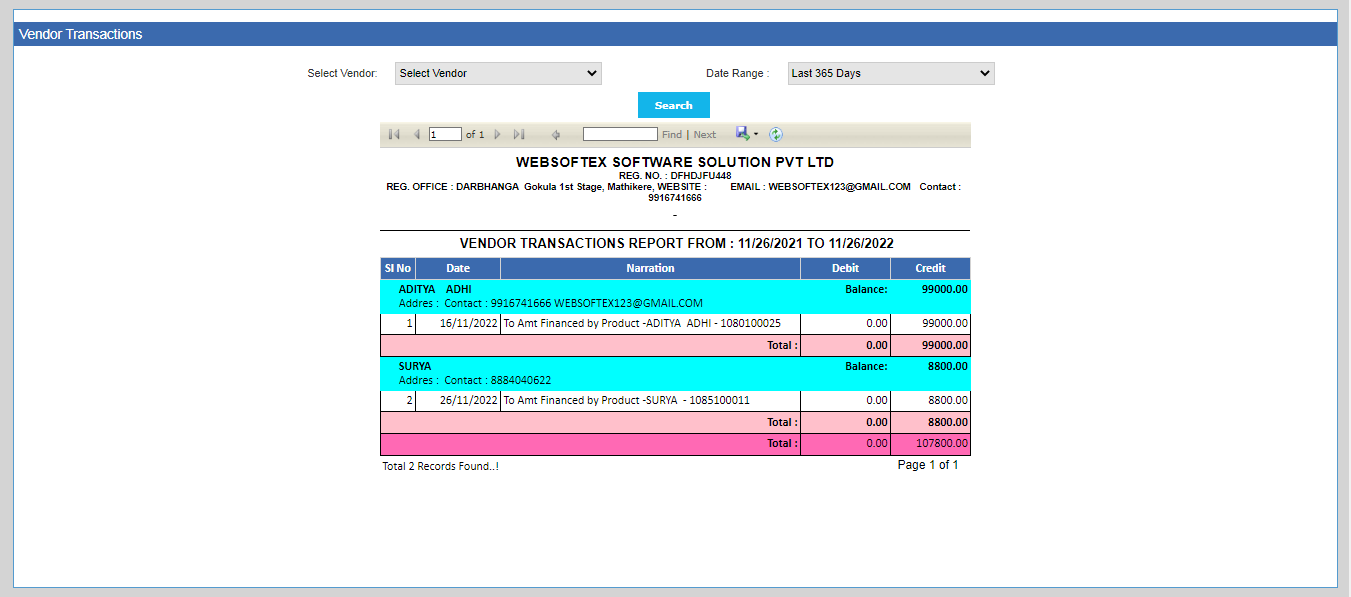Click the date 16/11/2022
The height and width of the screenshot is (597, 1351).
(469, 323)
